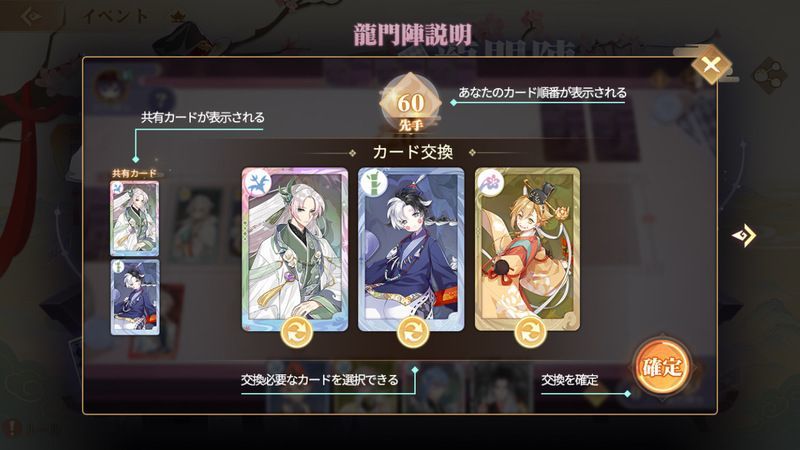Open the top shared card thumbnail
This screenshot has width=800, height=450.
pos(135,218)
